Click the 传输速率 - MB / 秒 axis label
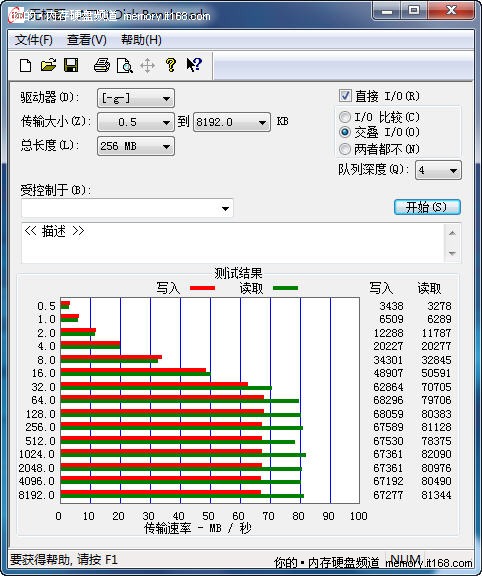 click(198, 528)
